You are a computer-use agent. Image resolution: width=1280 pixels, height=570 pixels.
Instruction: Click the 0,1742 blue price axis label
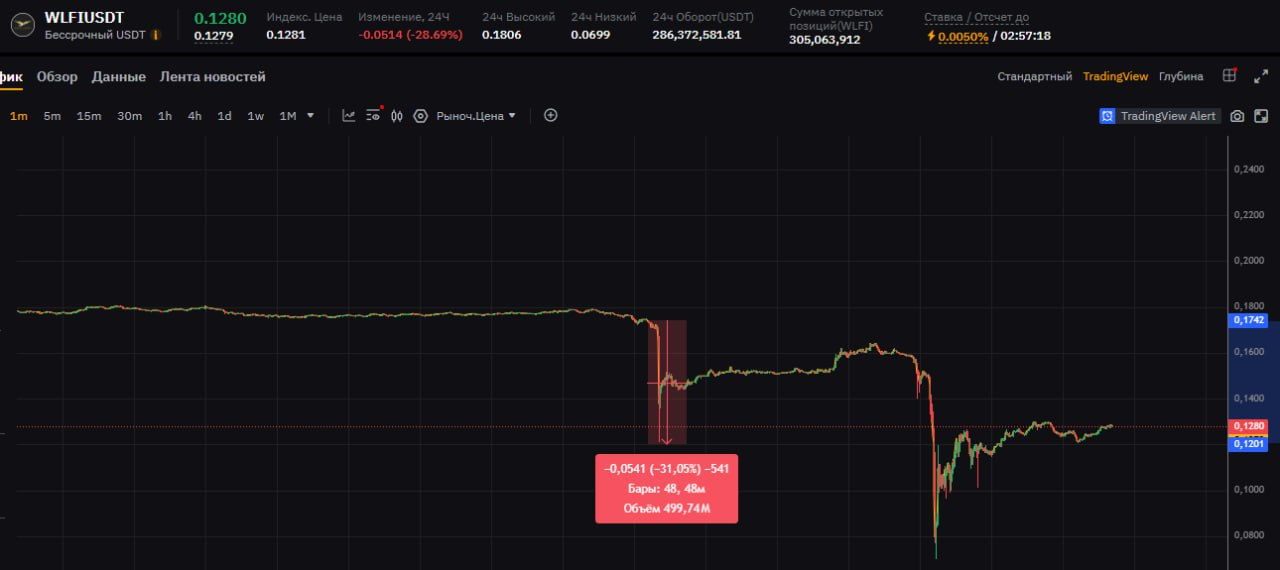pyautogui.click(x=1249, y=320)
